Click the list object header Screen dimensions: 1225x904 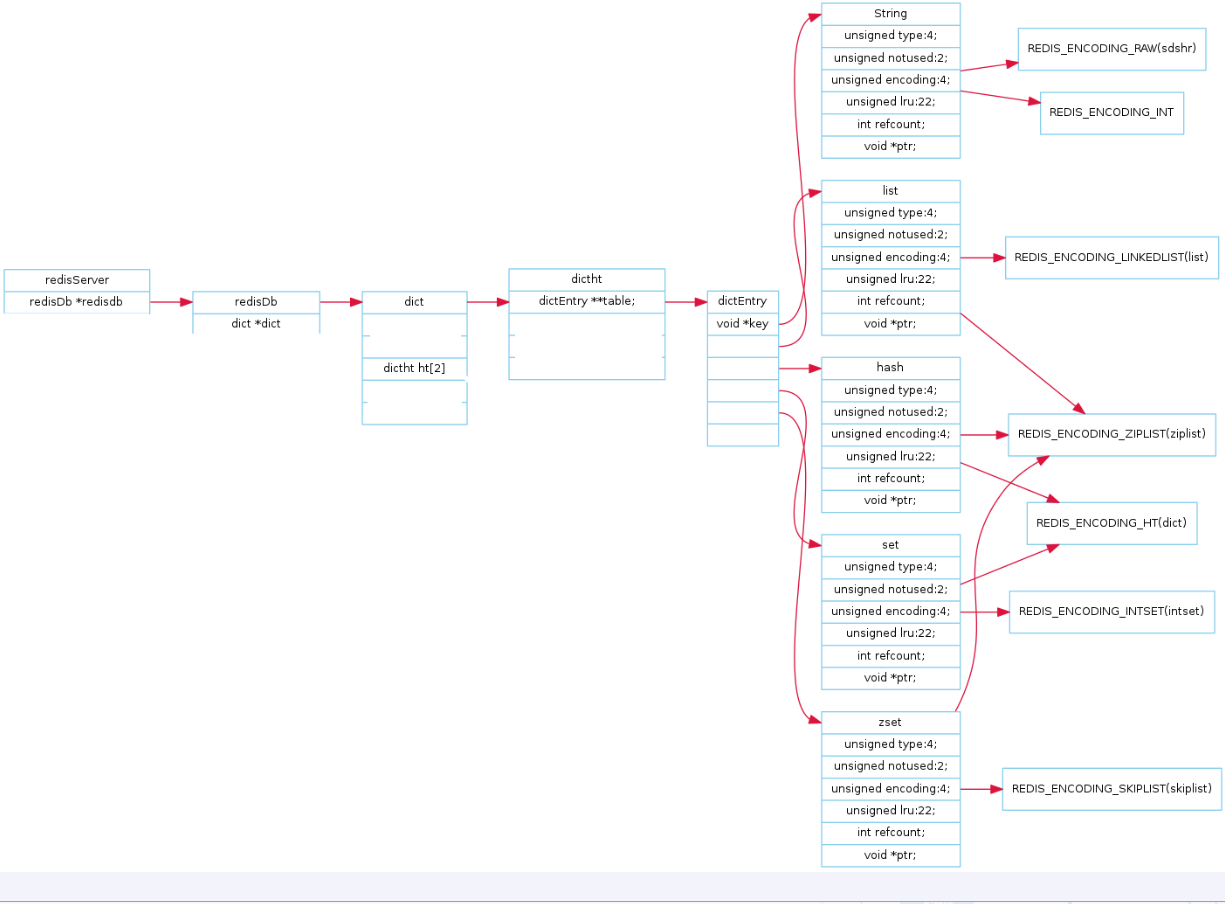[x=890, y=191]
